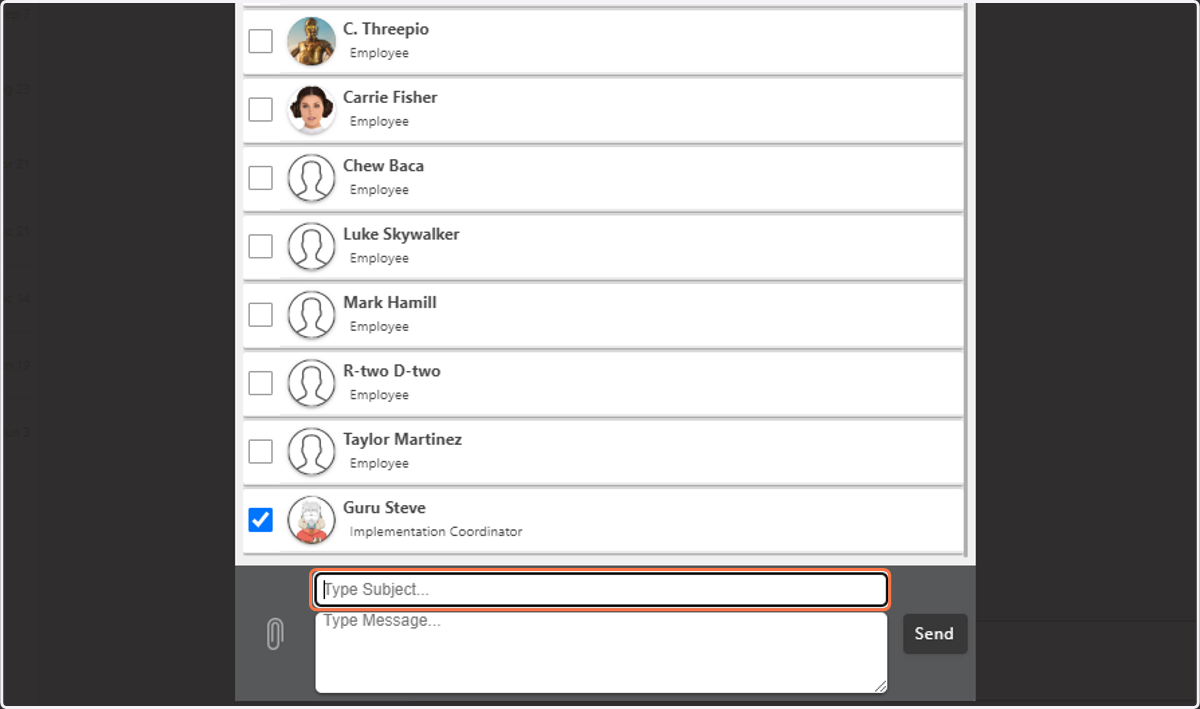
Task: Open C. Threepio's avatar picture
Action: pyautogui.click(x=311, y=41)
